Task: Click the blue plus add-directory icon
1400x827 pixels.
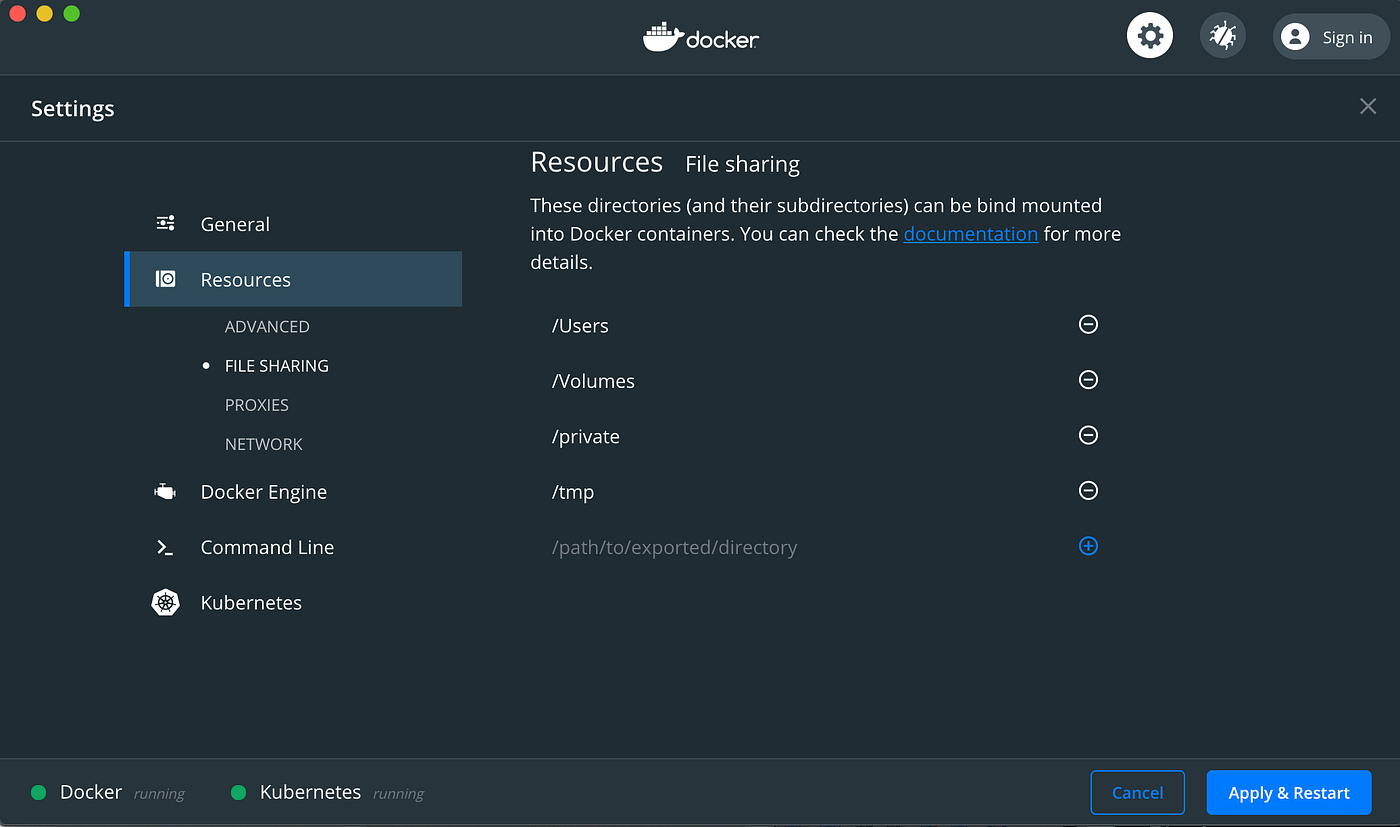Action: (x=1088, y=546)
